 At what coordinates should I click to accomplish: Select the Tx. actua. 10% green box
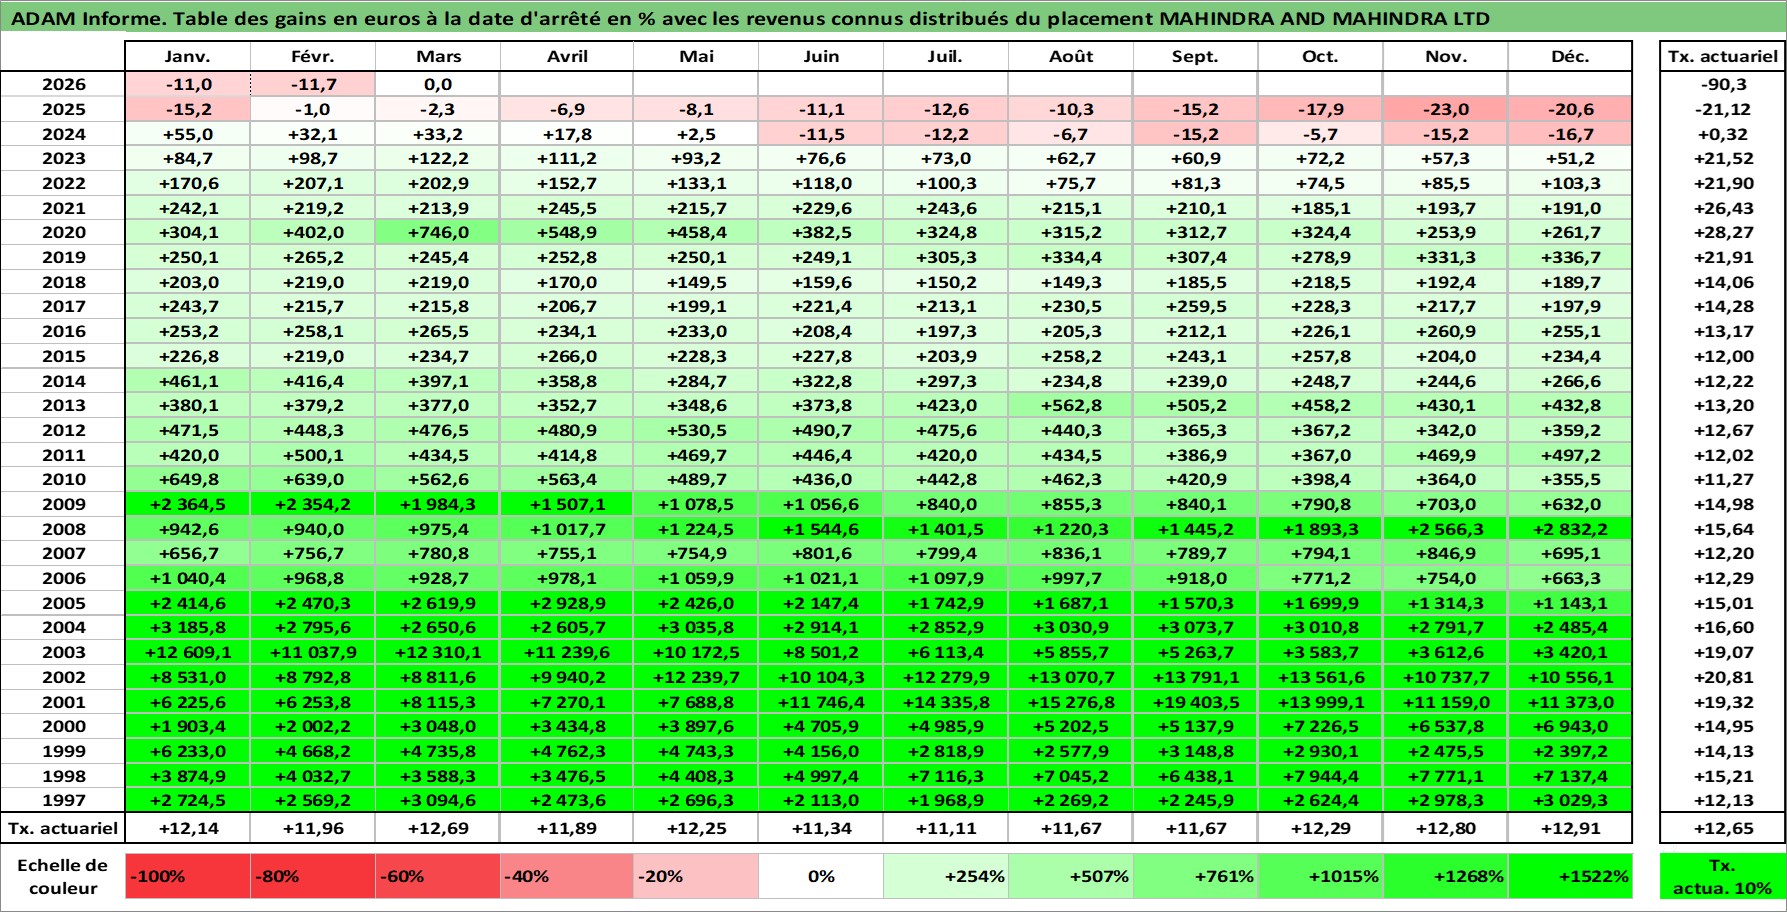1722,876
